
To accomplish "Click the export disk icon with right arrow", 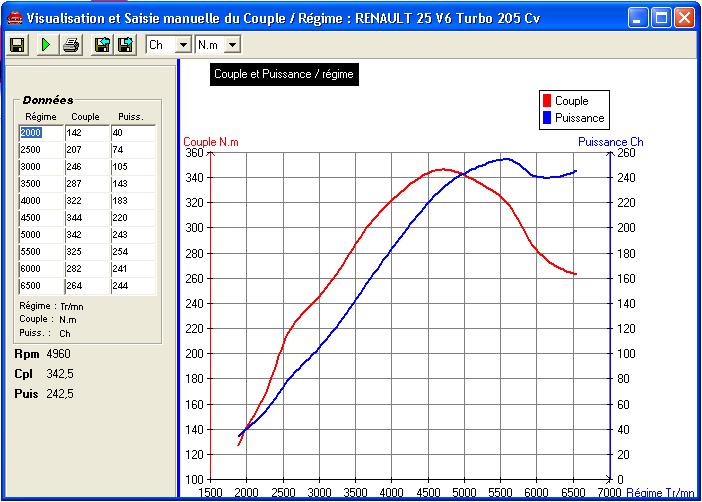I will pyautogui.click(x=125, y=45).
